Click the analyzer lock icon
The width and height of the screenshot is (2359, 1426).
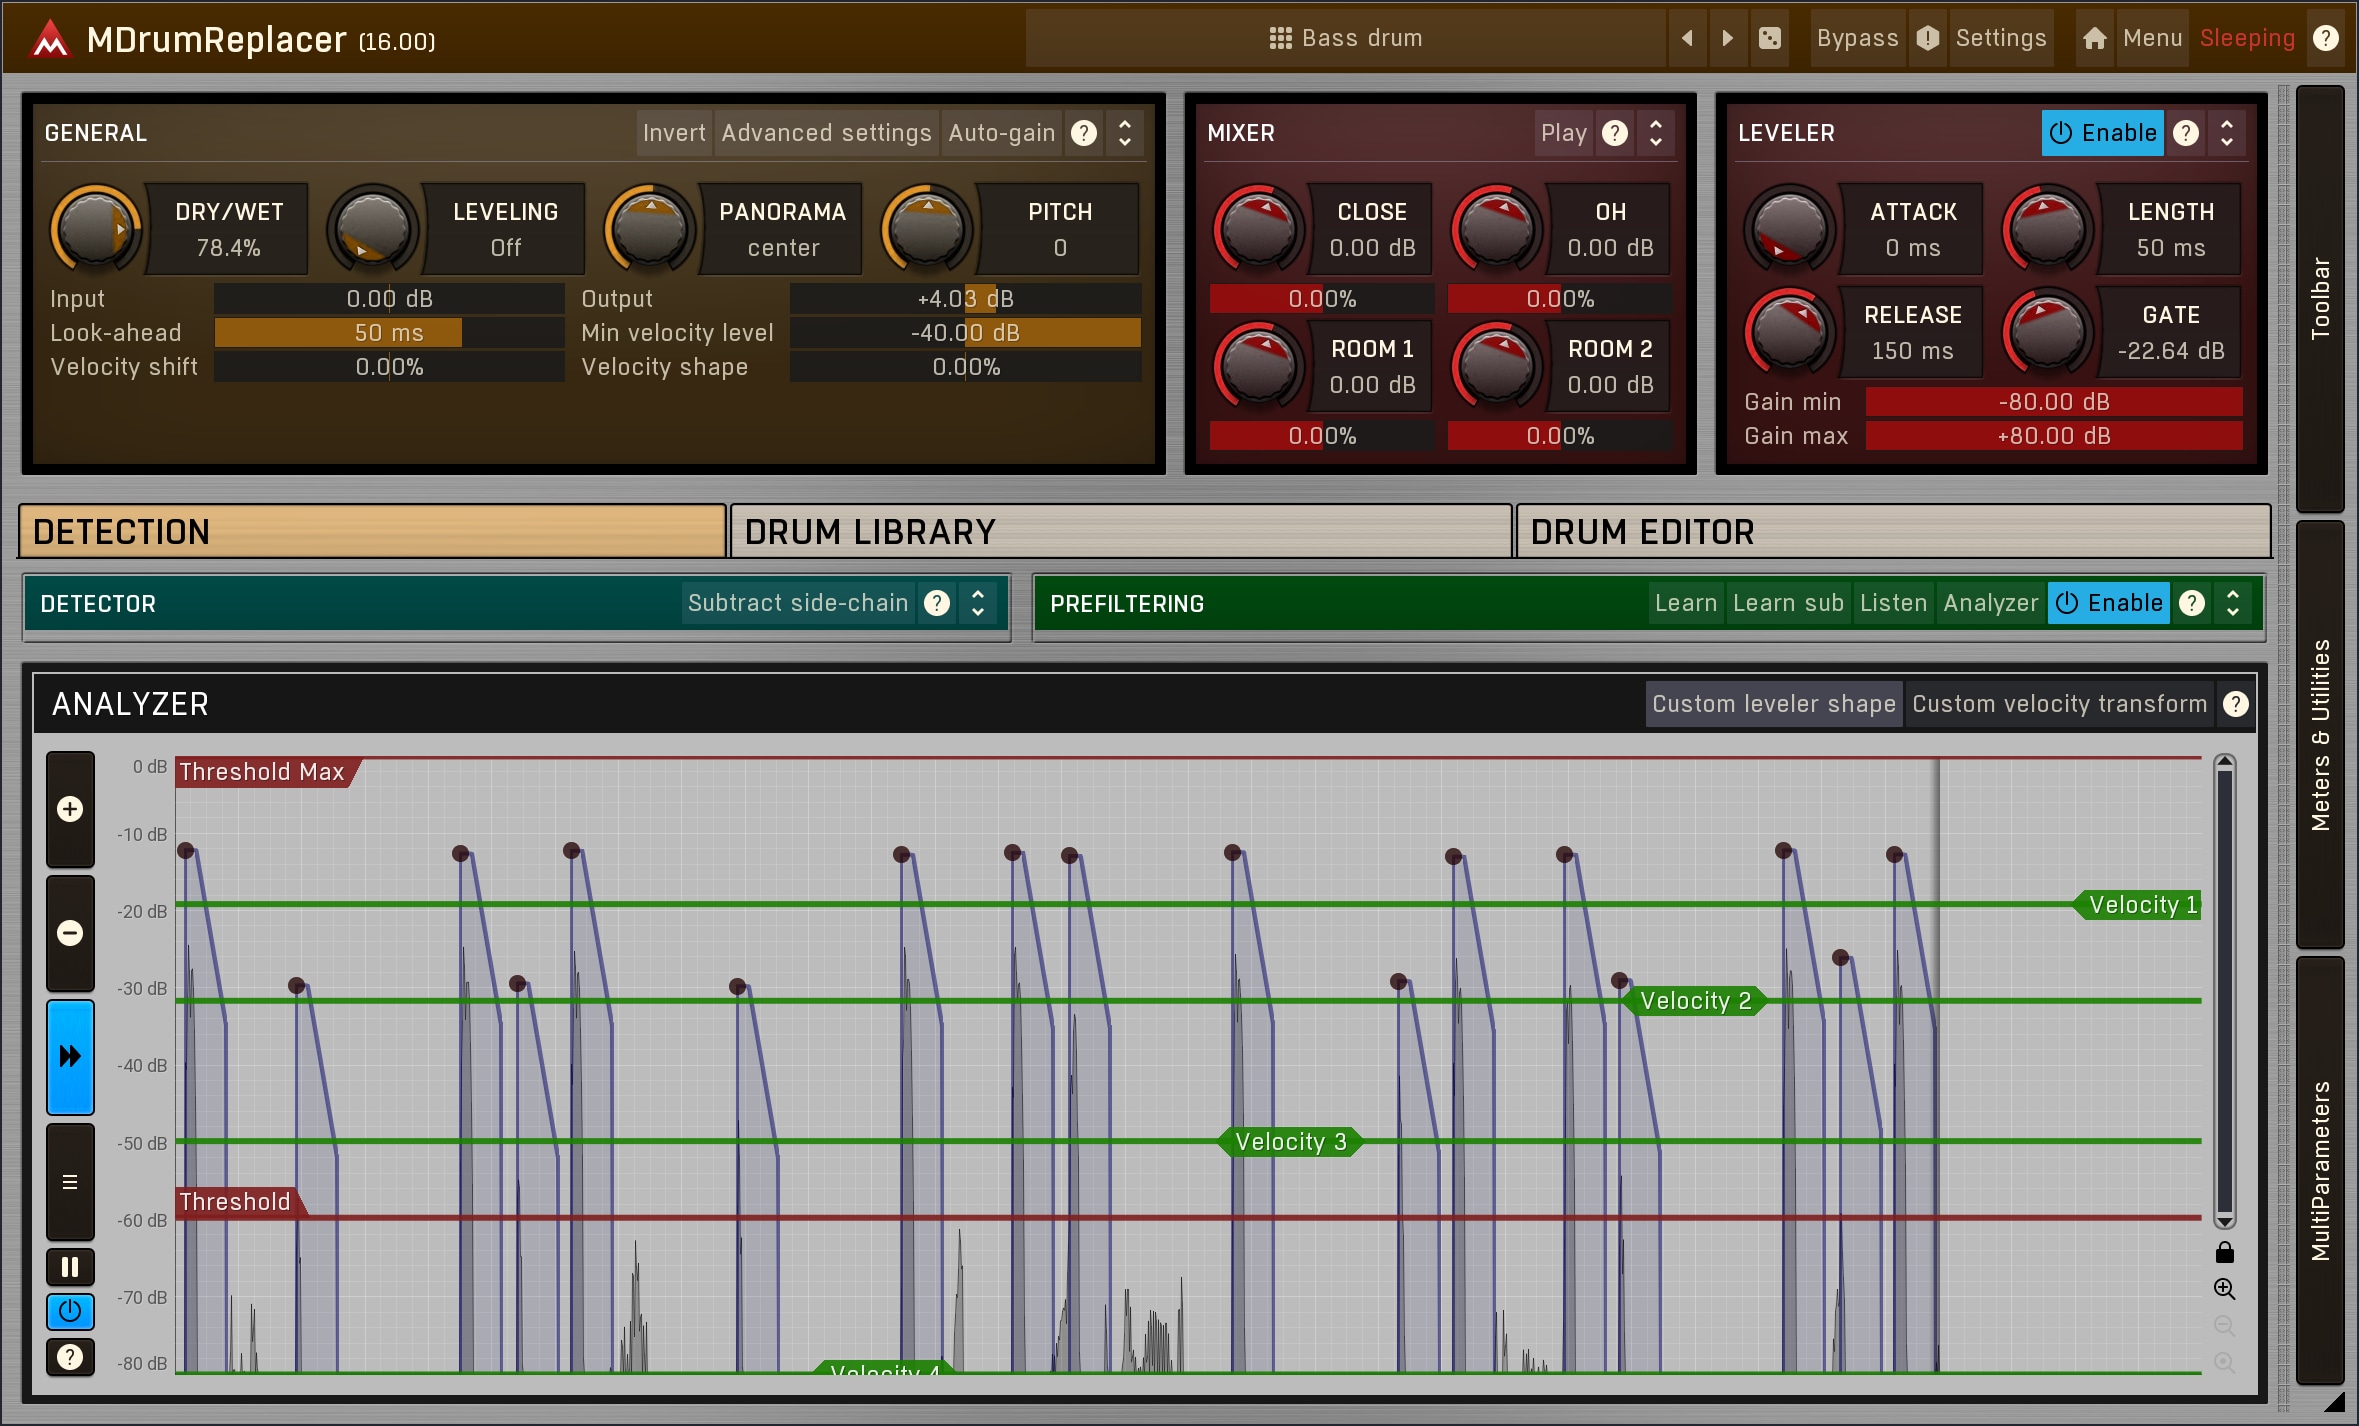(x=2225, y=1252)
